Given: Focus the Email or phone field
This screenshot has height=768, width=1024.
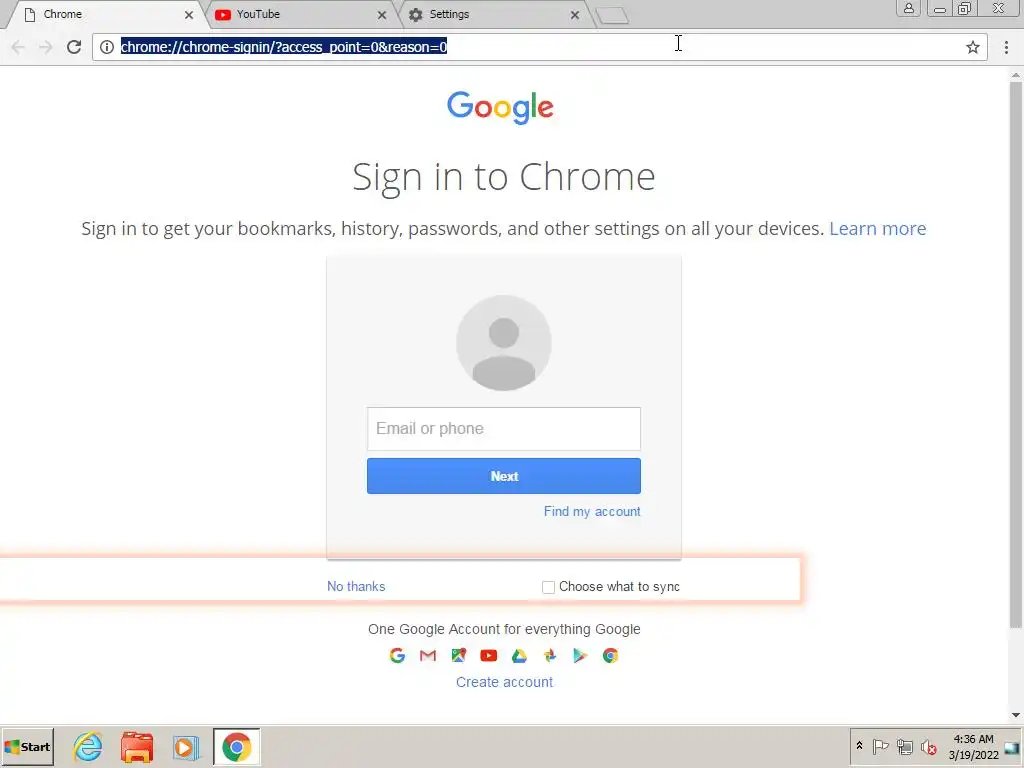Looking at the screenshot, I should (504, 429).
